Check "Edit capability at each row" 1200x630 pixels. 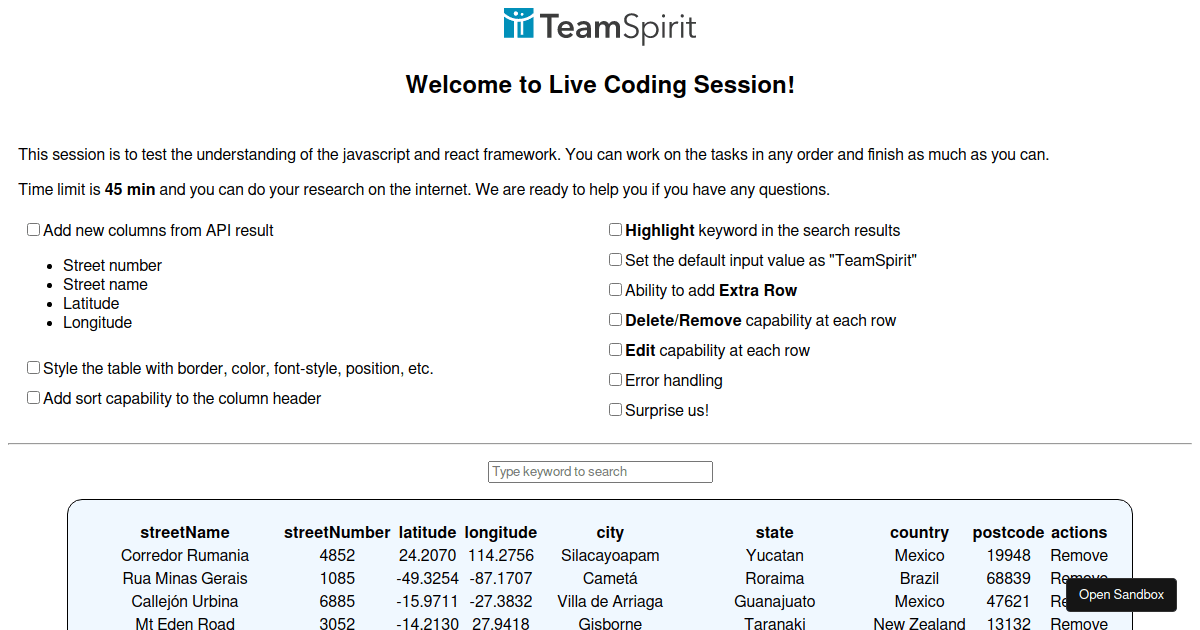point(615,349)
